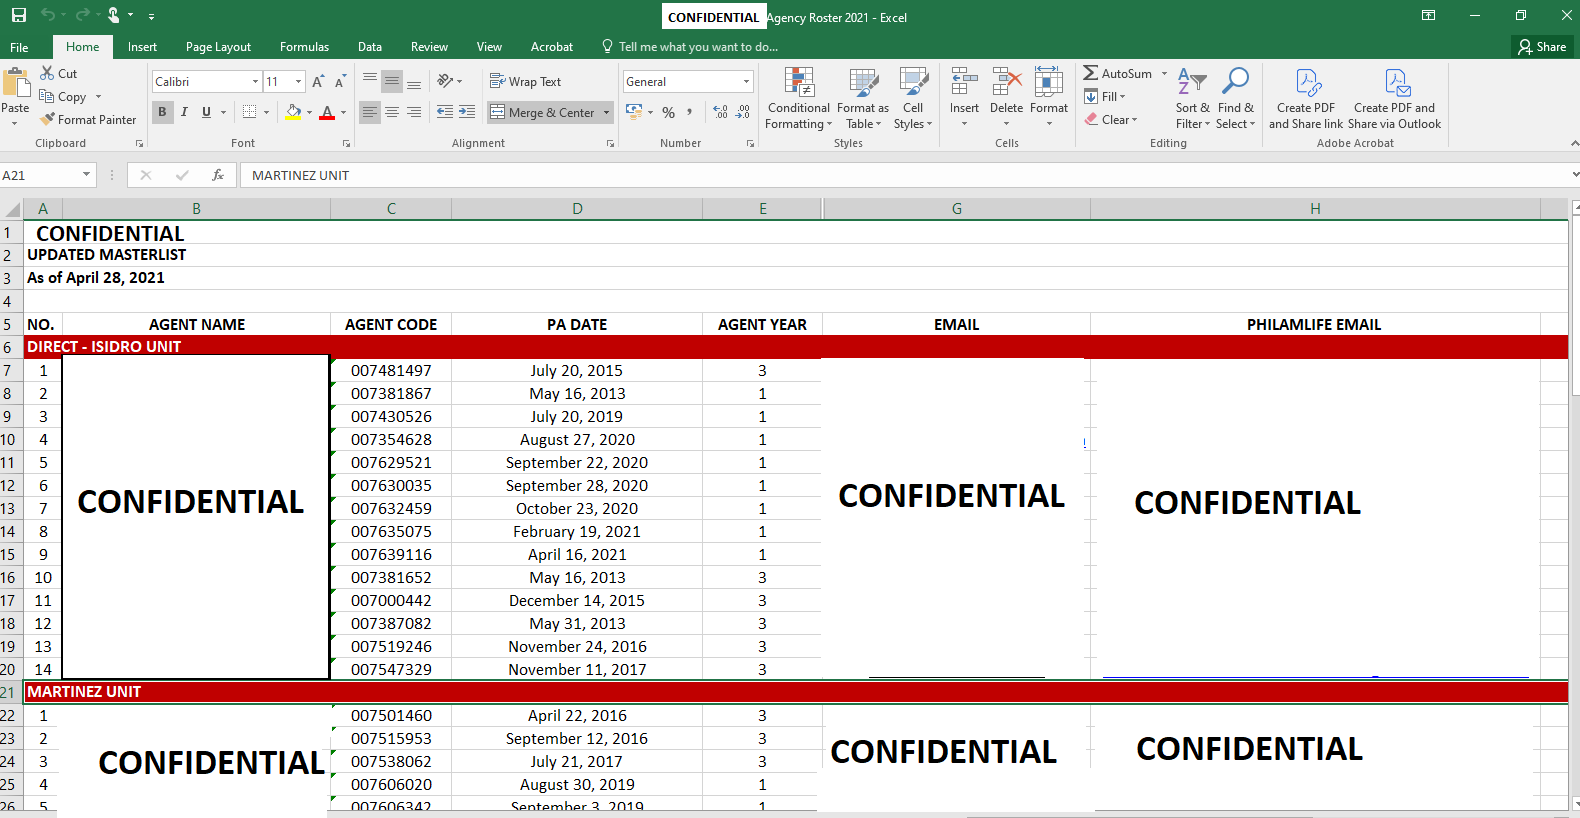Toggle Bold formatting
This screenshot has height=818, width=1580.
(x=162, y=112)
